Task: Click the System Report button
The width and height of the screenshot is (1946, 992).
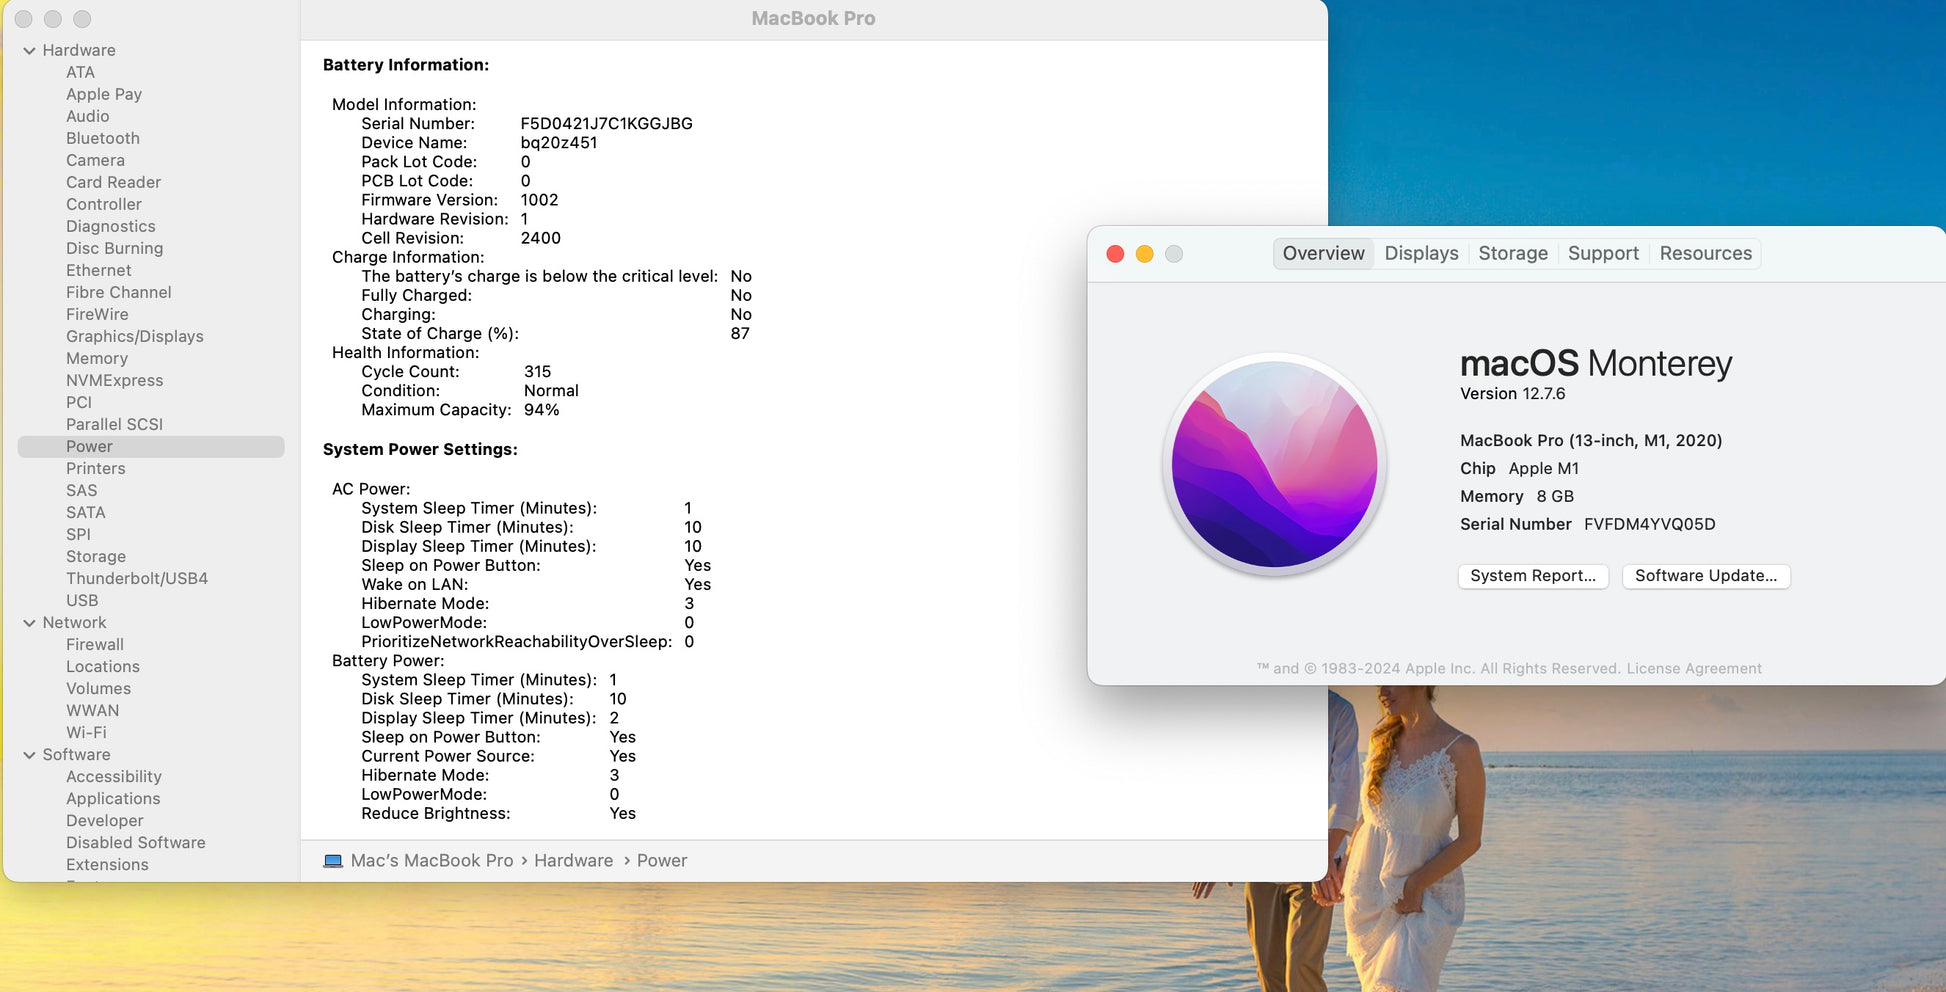Action: point(1532,576)
